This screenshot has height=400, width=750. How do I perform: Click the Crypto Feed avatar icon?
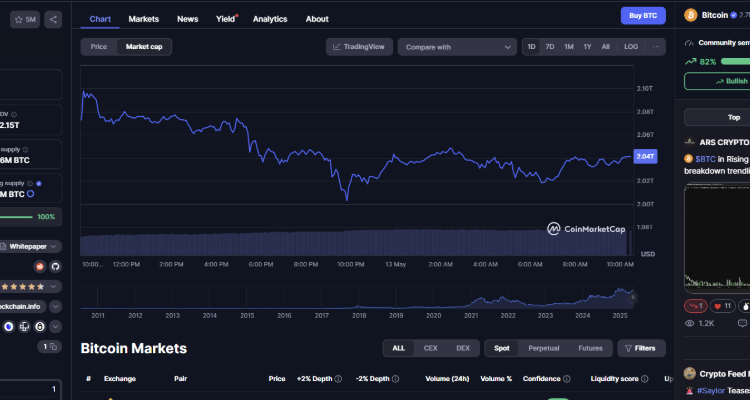pyautogui.click(x=690, y=373)
